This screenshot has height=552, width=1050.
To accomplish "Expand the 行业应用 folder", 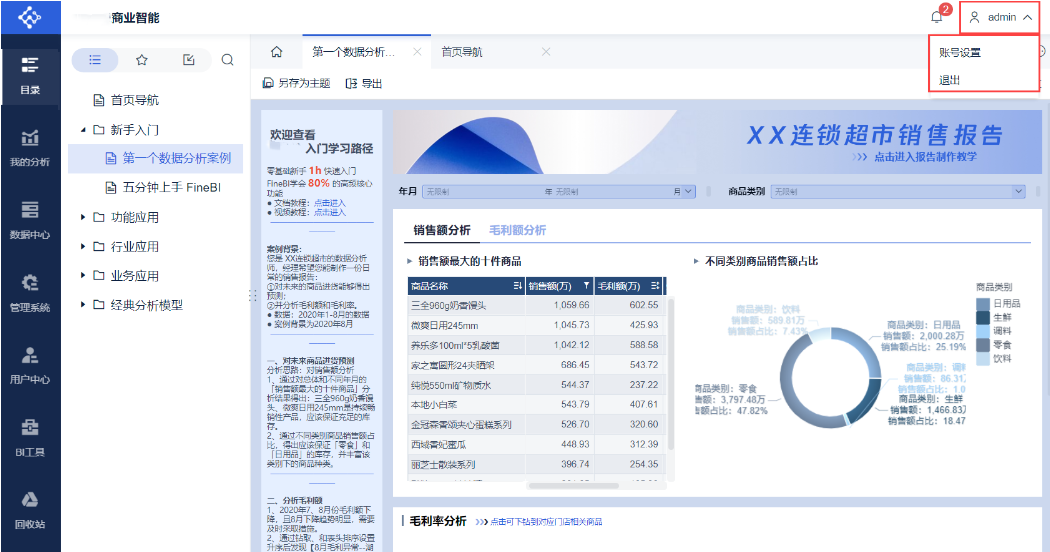I will pyautogui.click(x=83, y=247).
